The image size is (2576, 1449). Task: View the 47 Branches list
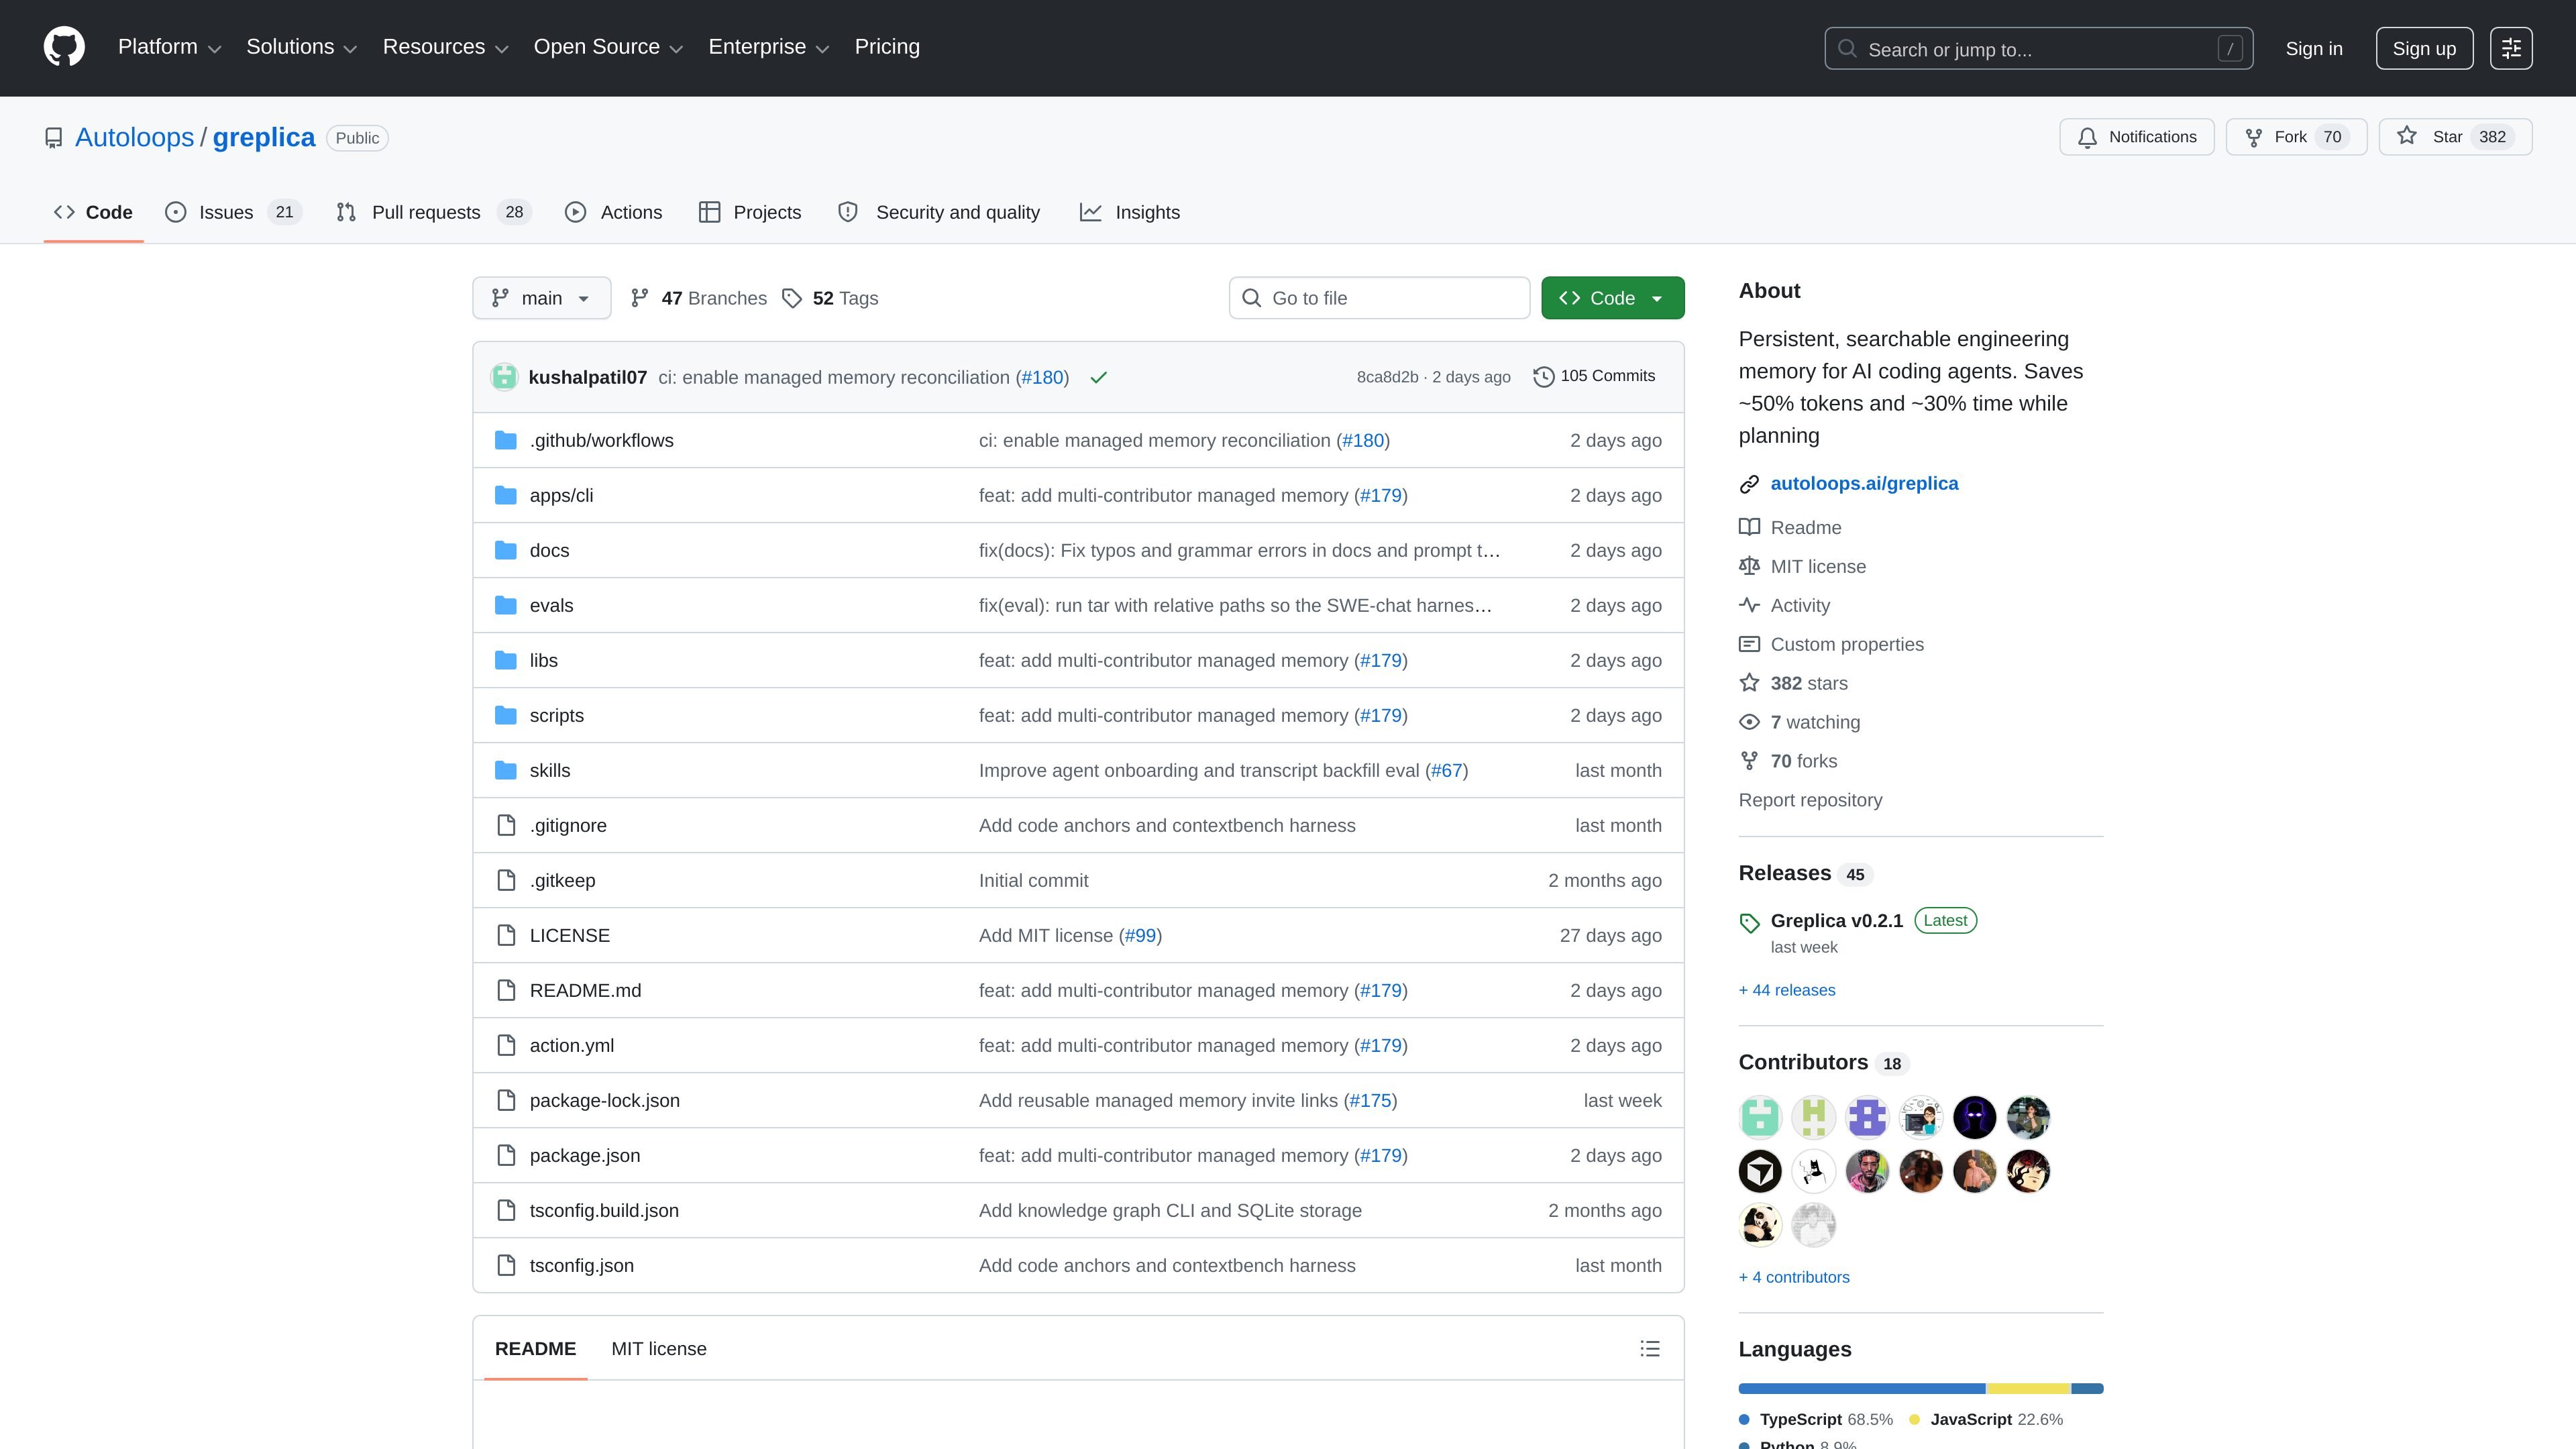[699, 298]
